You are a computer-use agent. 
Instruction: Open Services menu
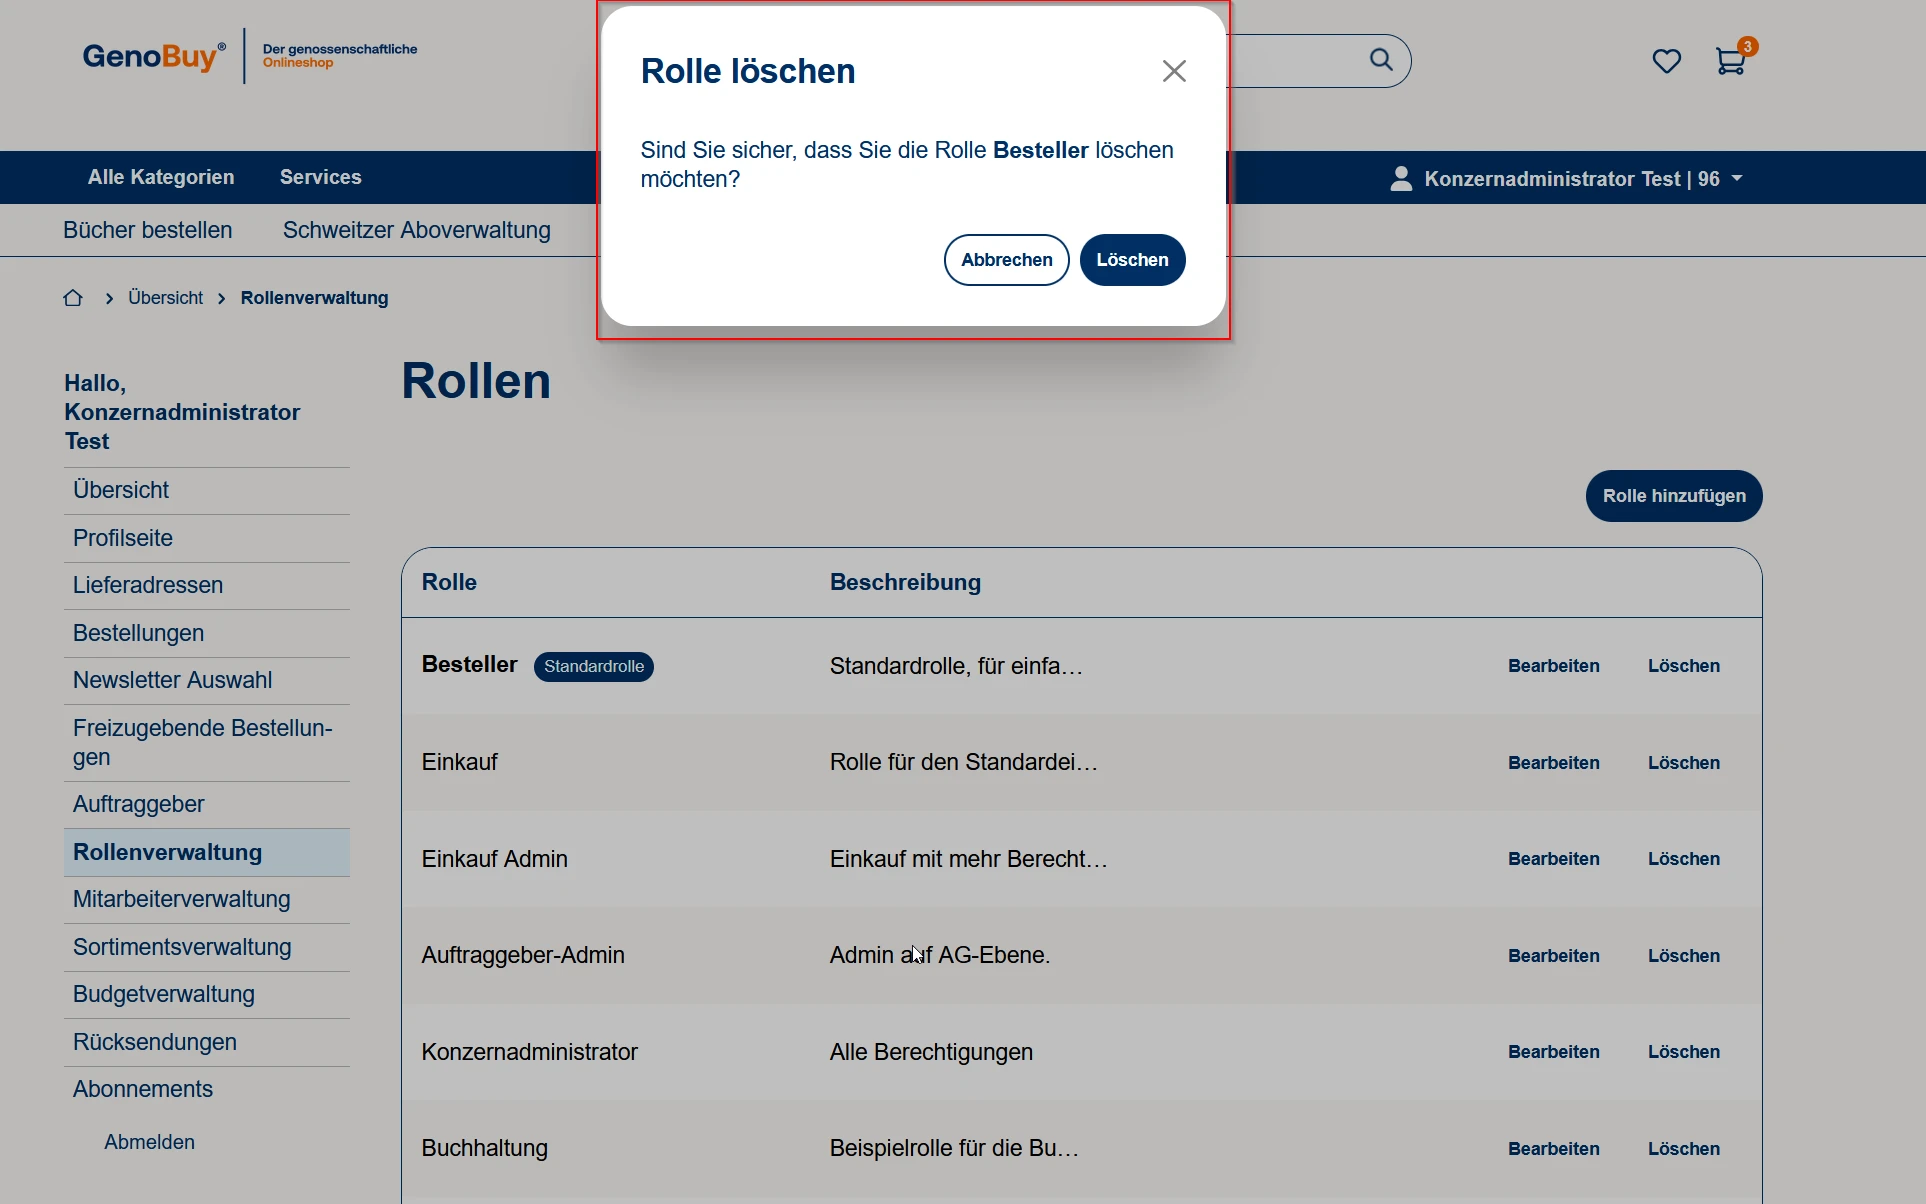[x=321, y=177]
